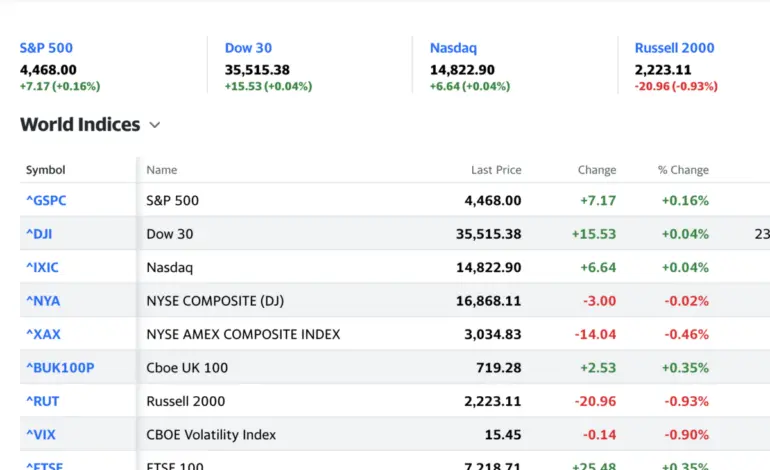This screenshot has height=470, width=770.
Task: Select the +7.17 change cell in table
Action: pos(598,200)
